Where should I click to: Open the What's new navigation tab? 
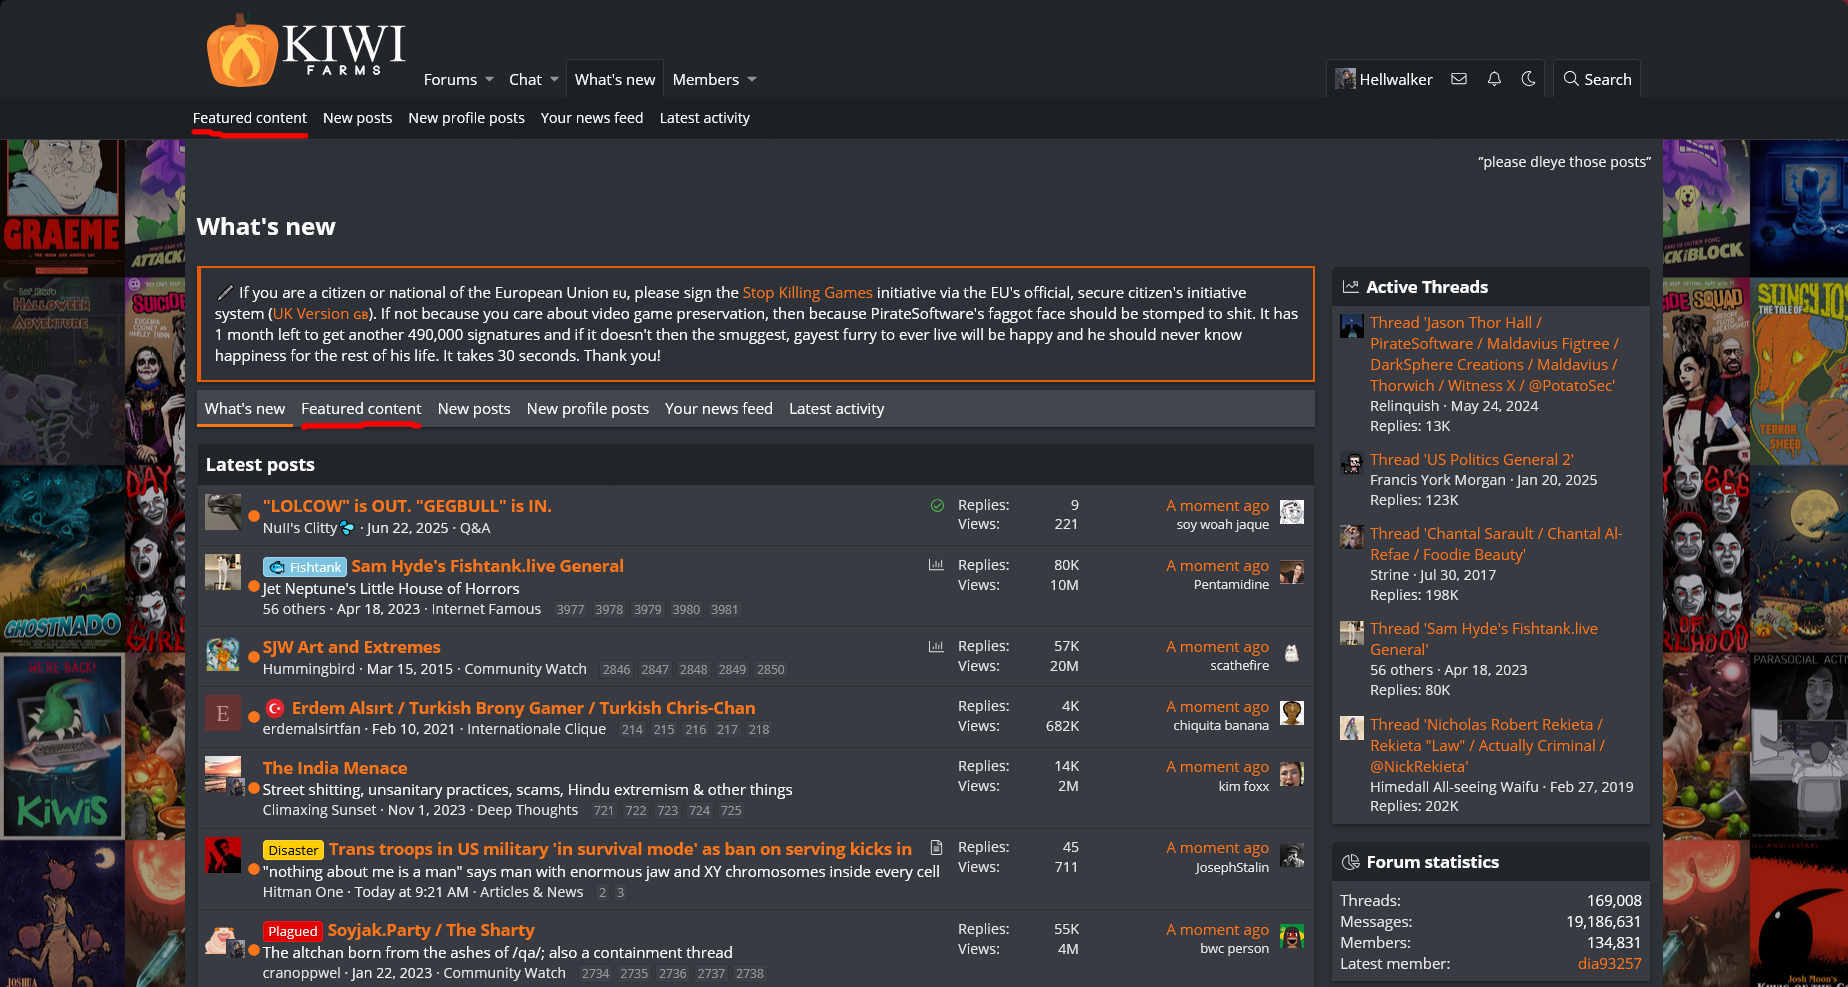tap(615, 79)
